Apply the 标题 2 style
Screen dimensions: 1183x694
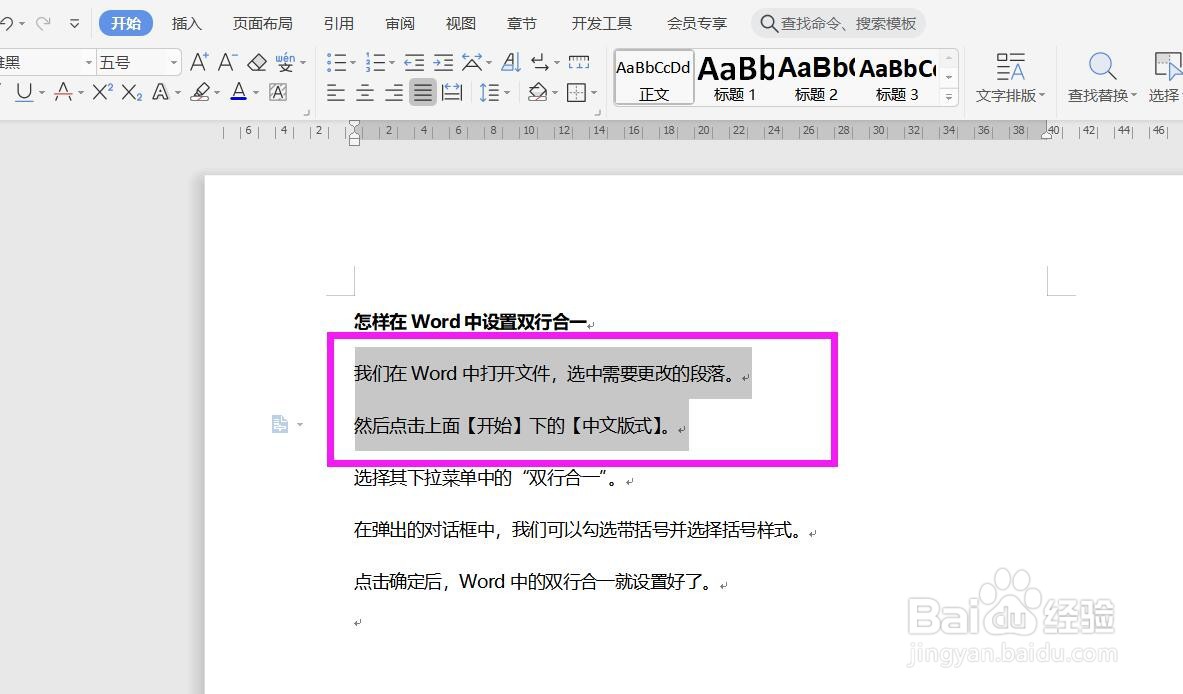click(816, 77)
